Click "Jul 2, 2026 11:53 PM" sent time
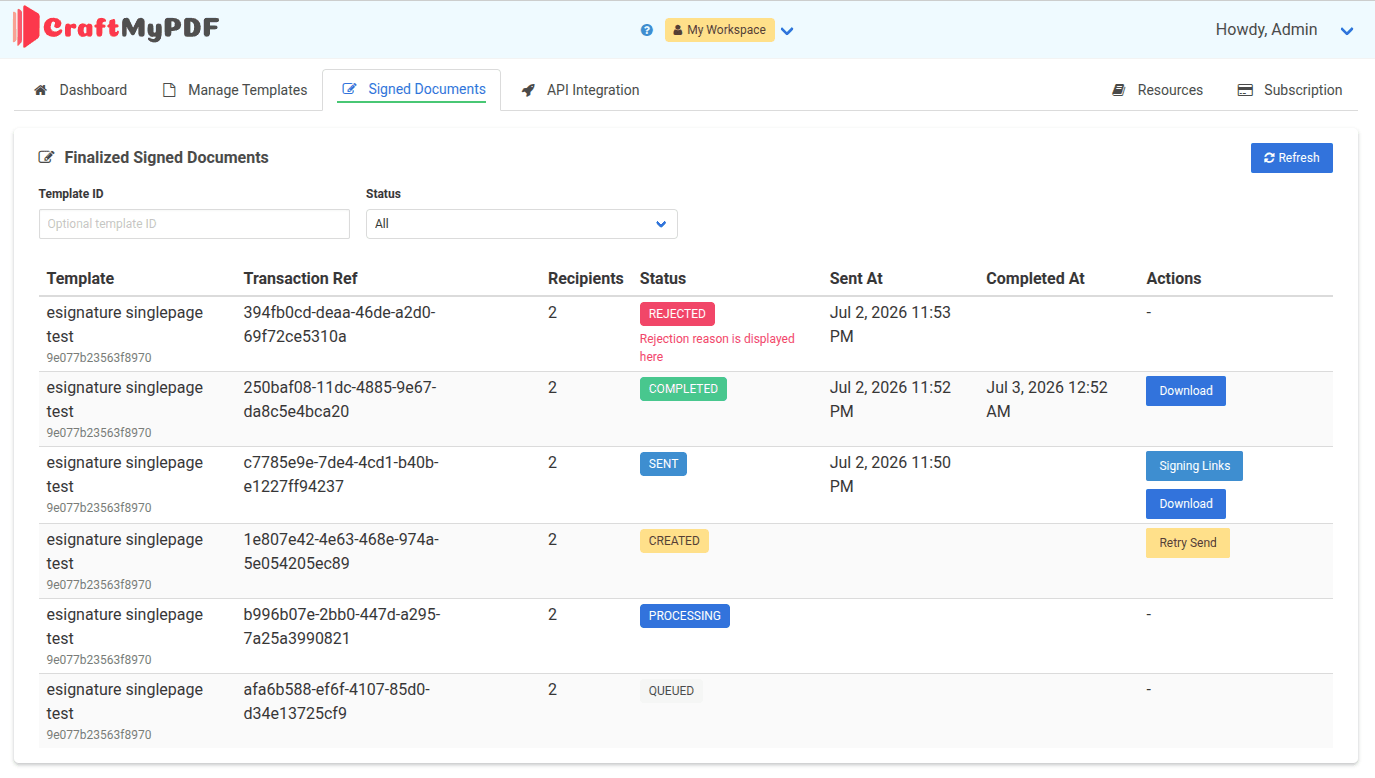 pyautogui.click(x=890, y=324)
